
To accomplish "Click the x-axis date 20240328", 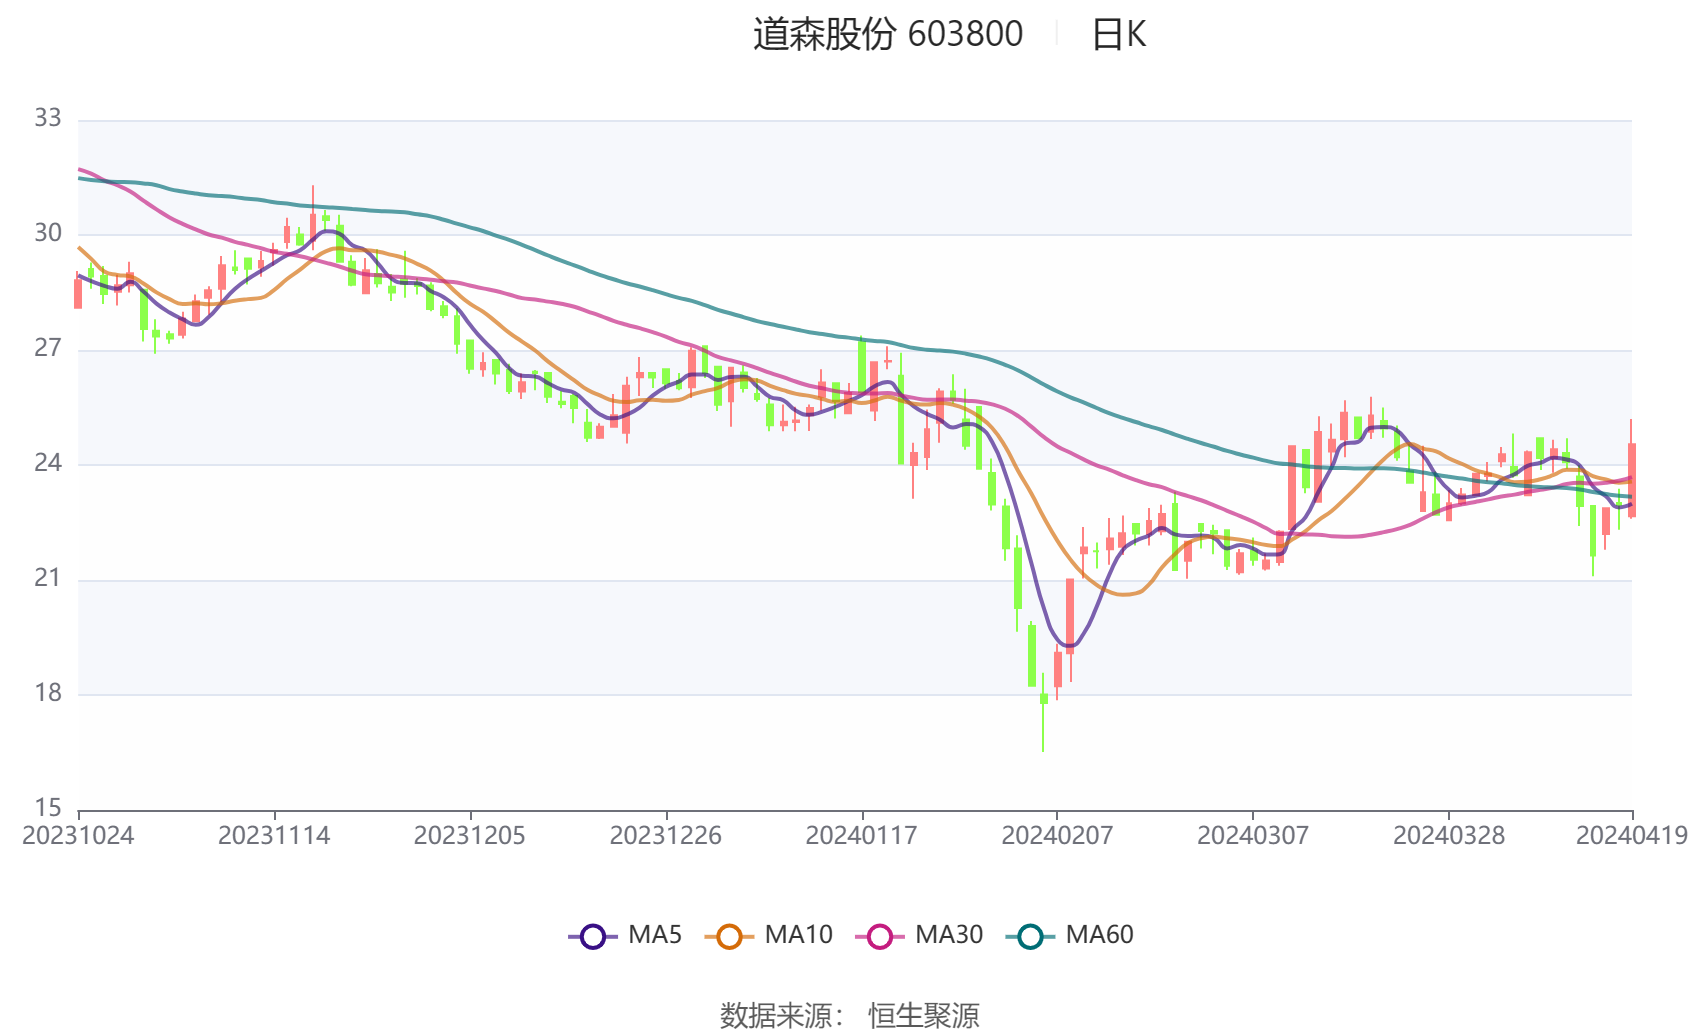I will (x=1449, y=836).
